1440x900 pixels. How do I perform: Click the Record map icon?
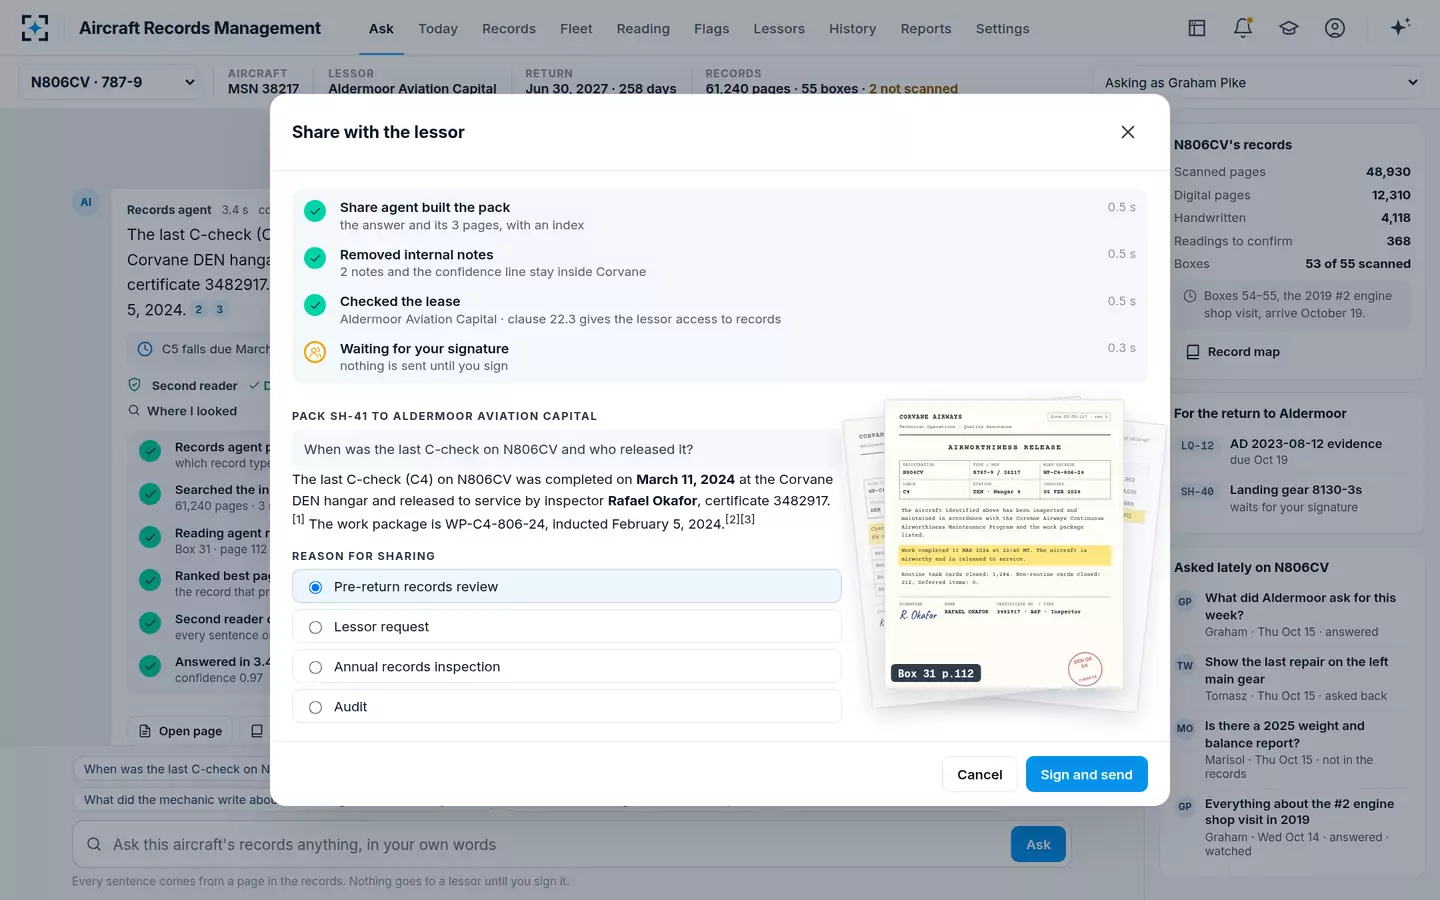(x=1193, y=352)
